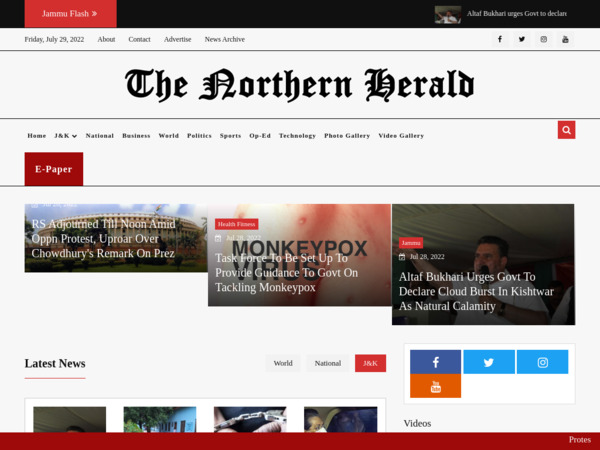Screen dimensions: 600x450
Task: Open the Technology menu item
Action: [x=297, y=135]
